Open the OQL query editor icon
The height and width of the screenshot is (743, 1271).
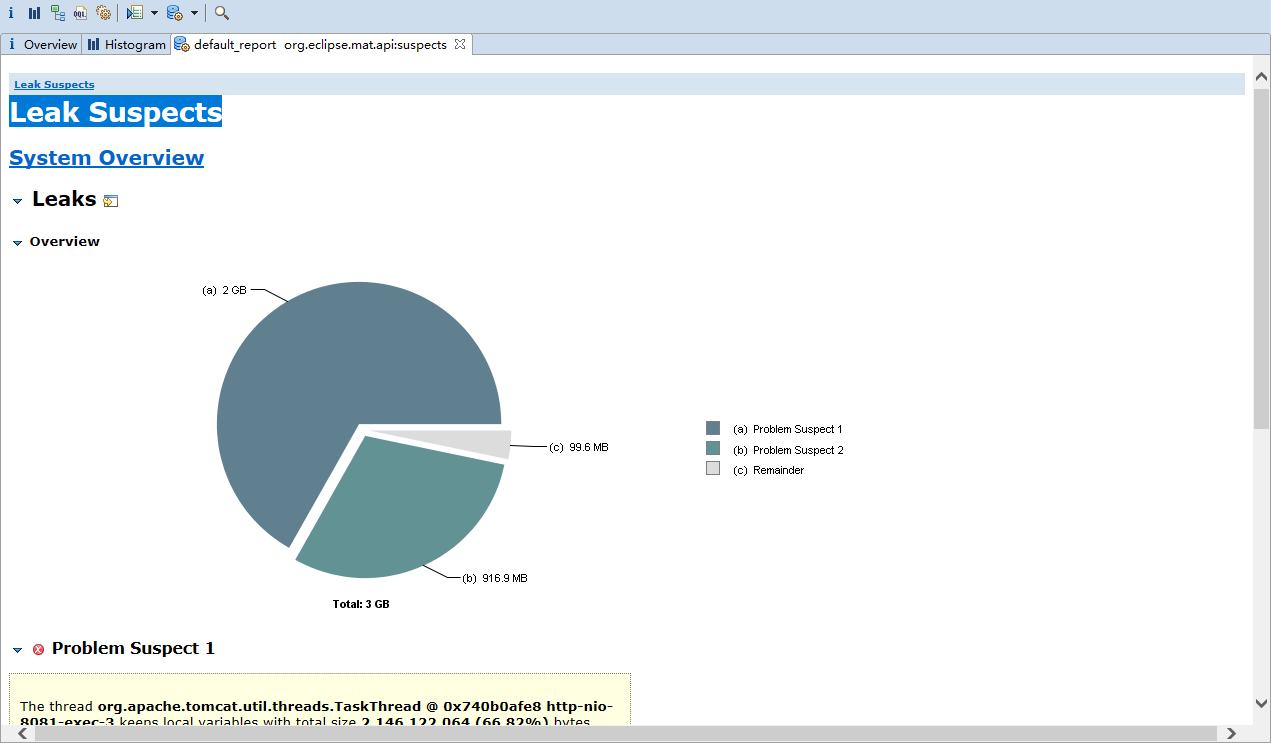80,13
